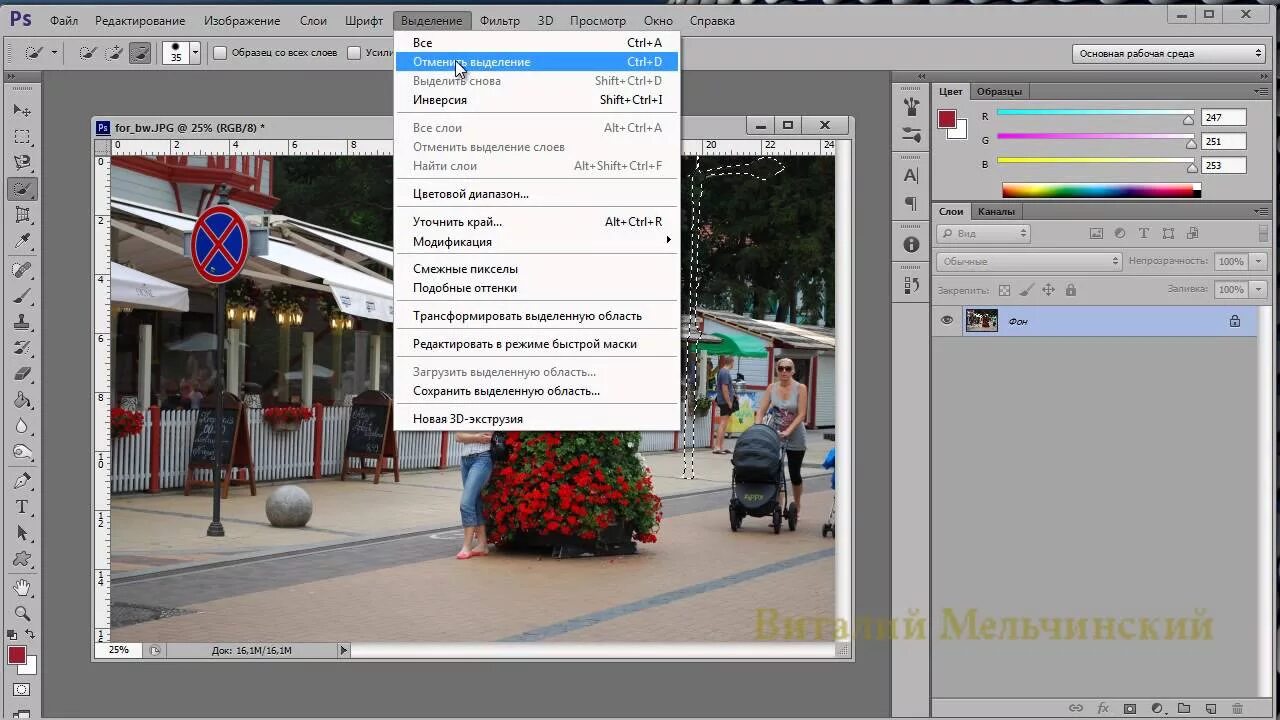Viewport: 1280px width, 720px height.
Task: Toggle lock all in Закрепить row
Action: 1070,290
